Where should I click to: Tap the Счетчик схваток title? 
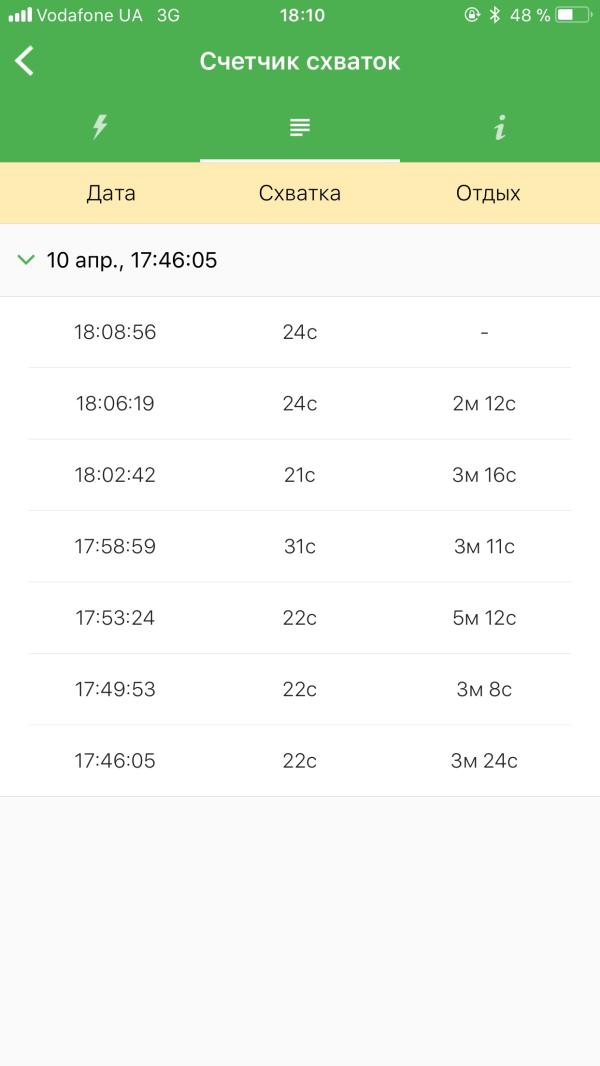(x=300, y=62)
